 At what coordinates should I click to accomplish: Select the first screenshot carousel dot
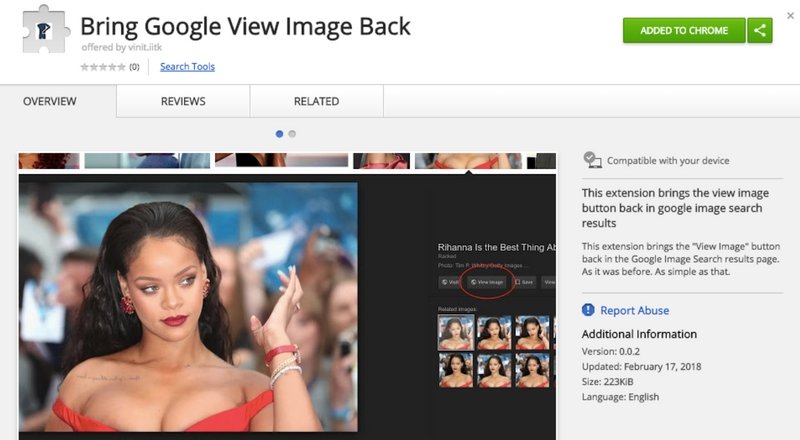279,134
